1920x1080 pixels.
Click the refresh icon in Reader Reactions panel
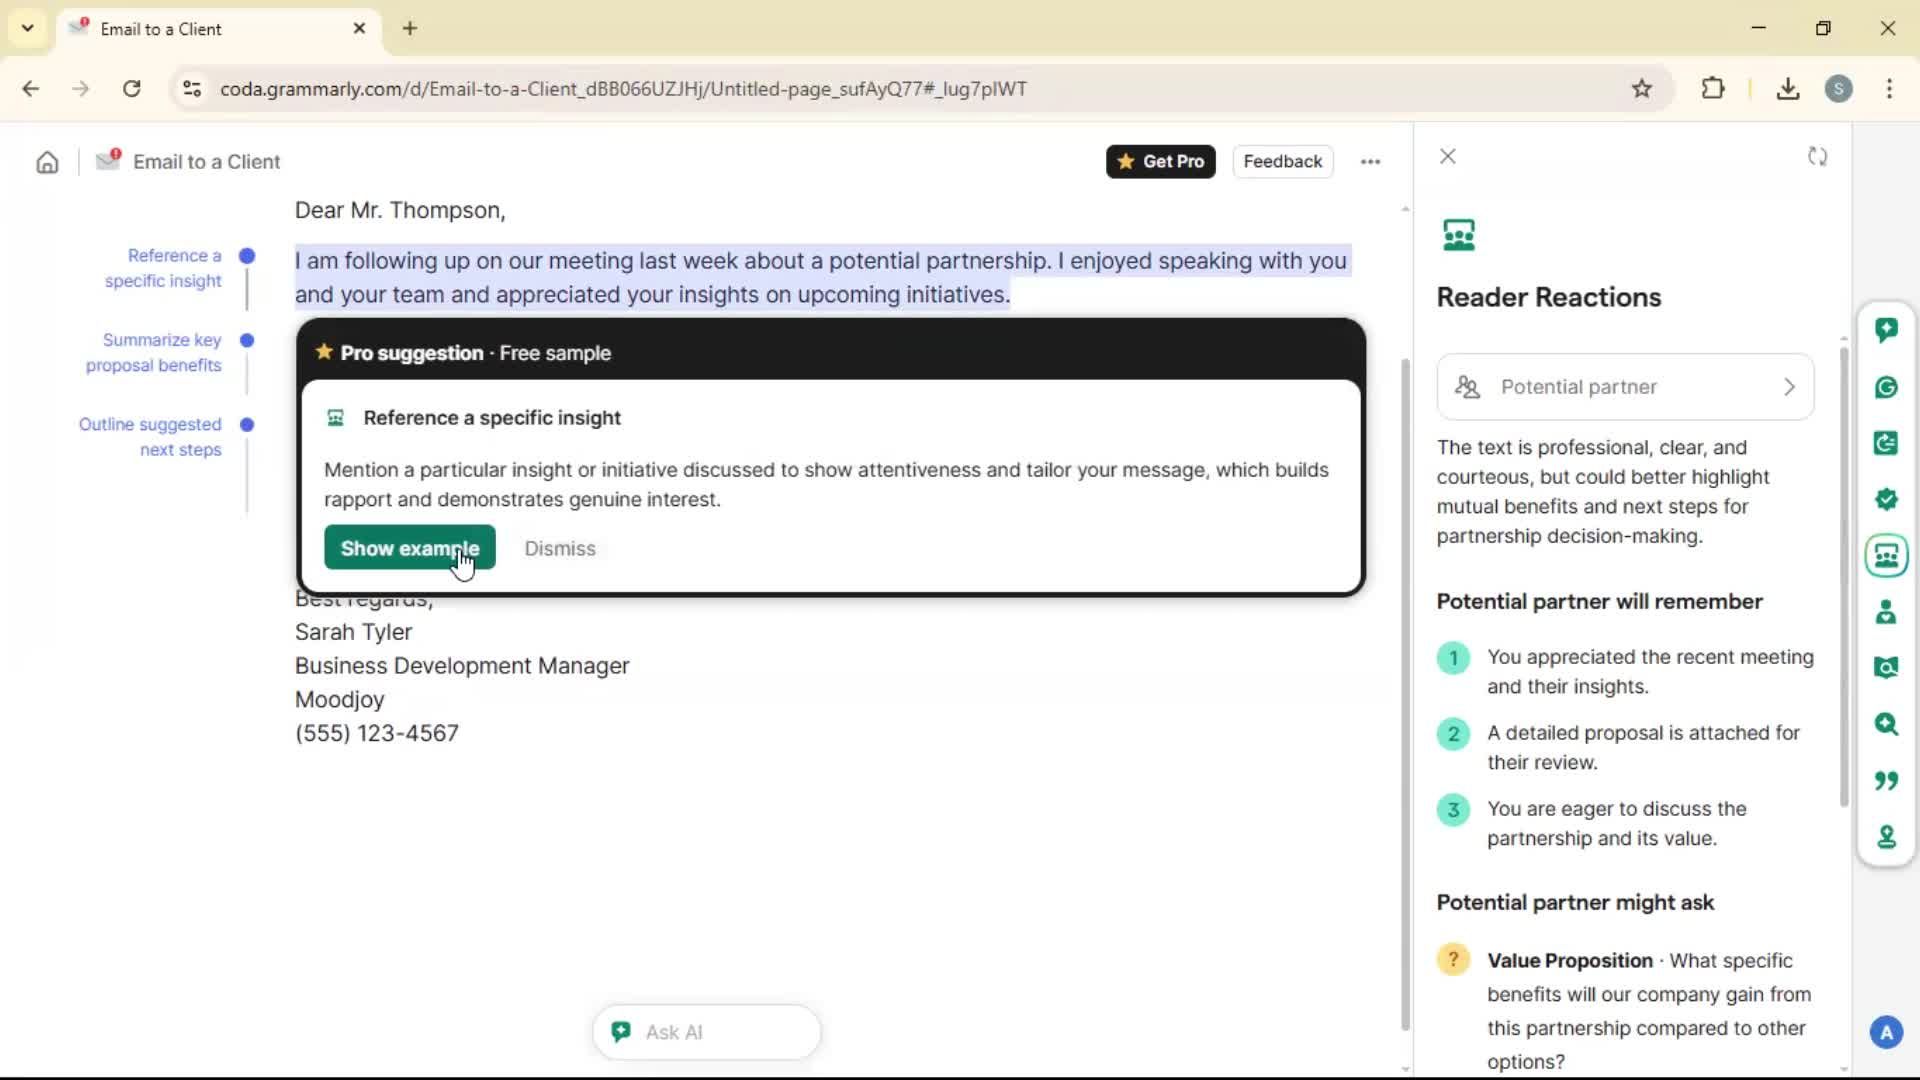(1817, 157)
